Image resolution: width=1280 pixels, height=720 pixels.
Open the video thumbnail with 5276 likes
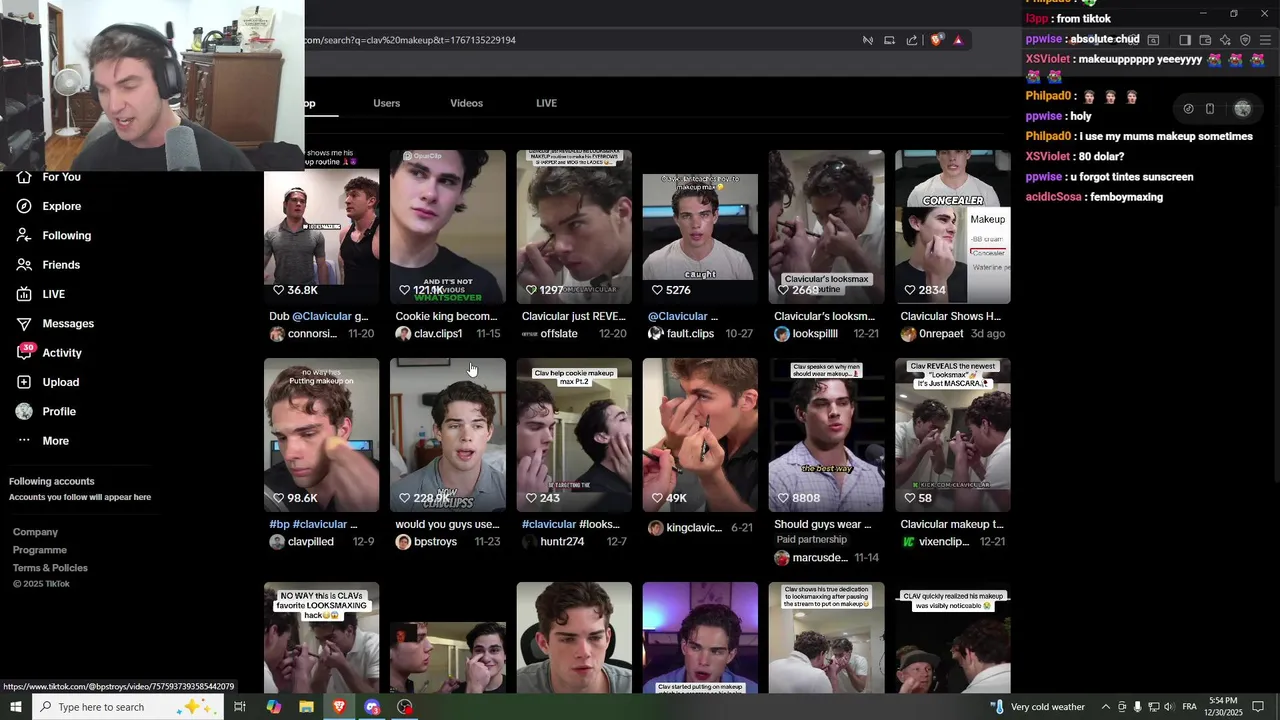[700, 226]
